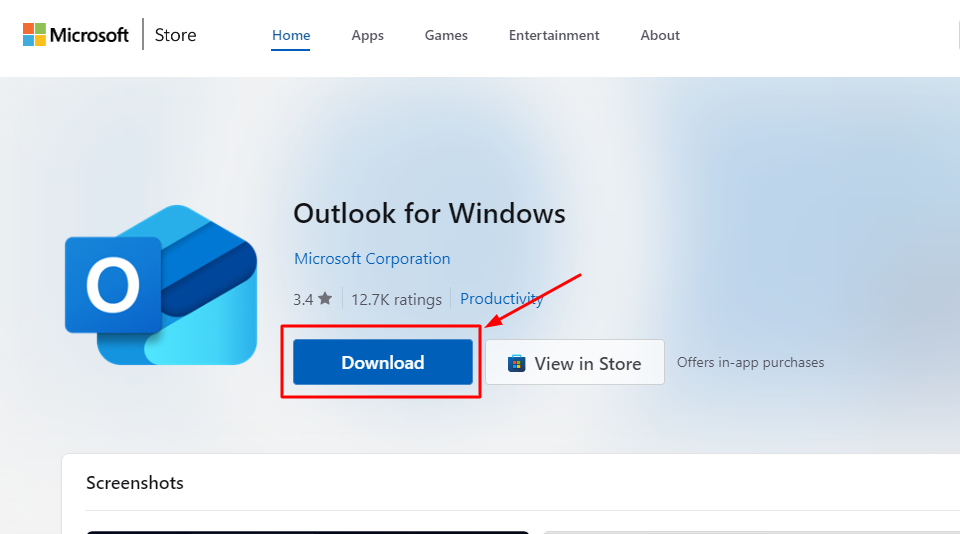The height and width of the screenshot is (534, 960).
Task: Click the Store bag icon
Action: tap(516, 364)
